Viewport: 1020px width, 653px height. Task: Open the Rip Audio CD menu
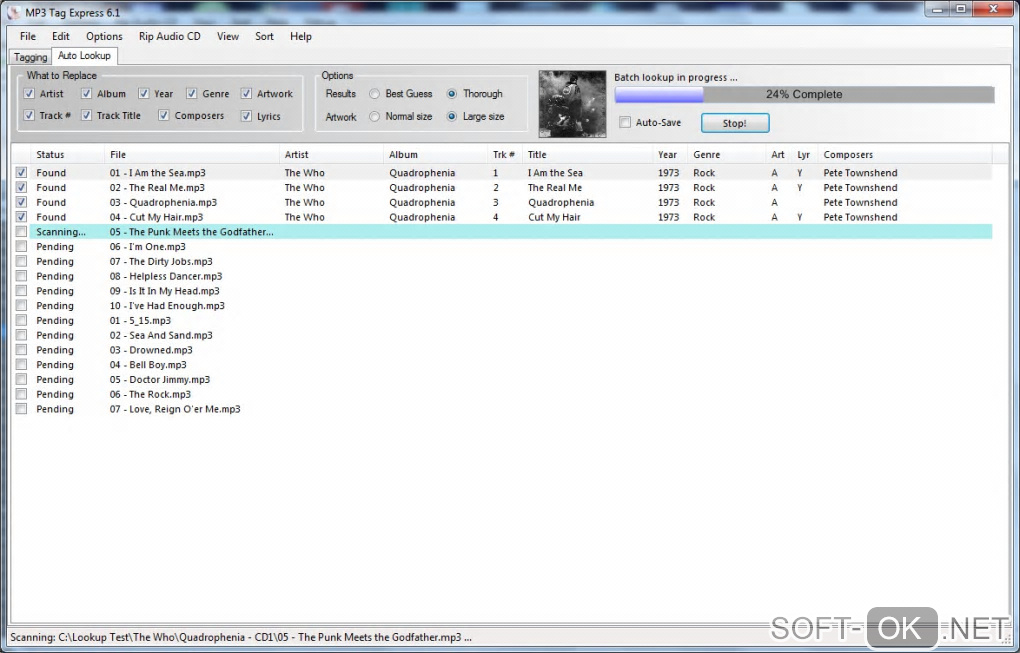point(170,36)
